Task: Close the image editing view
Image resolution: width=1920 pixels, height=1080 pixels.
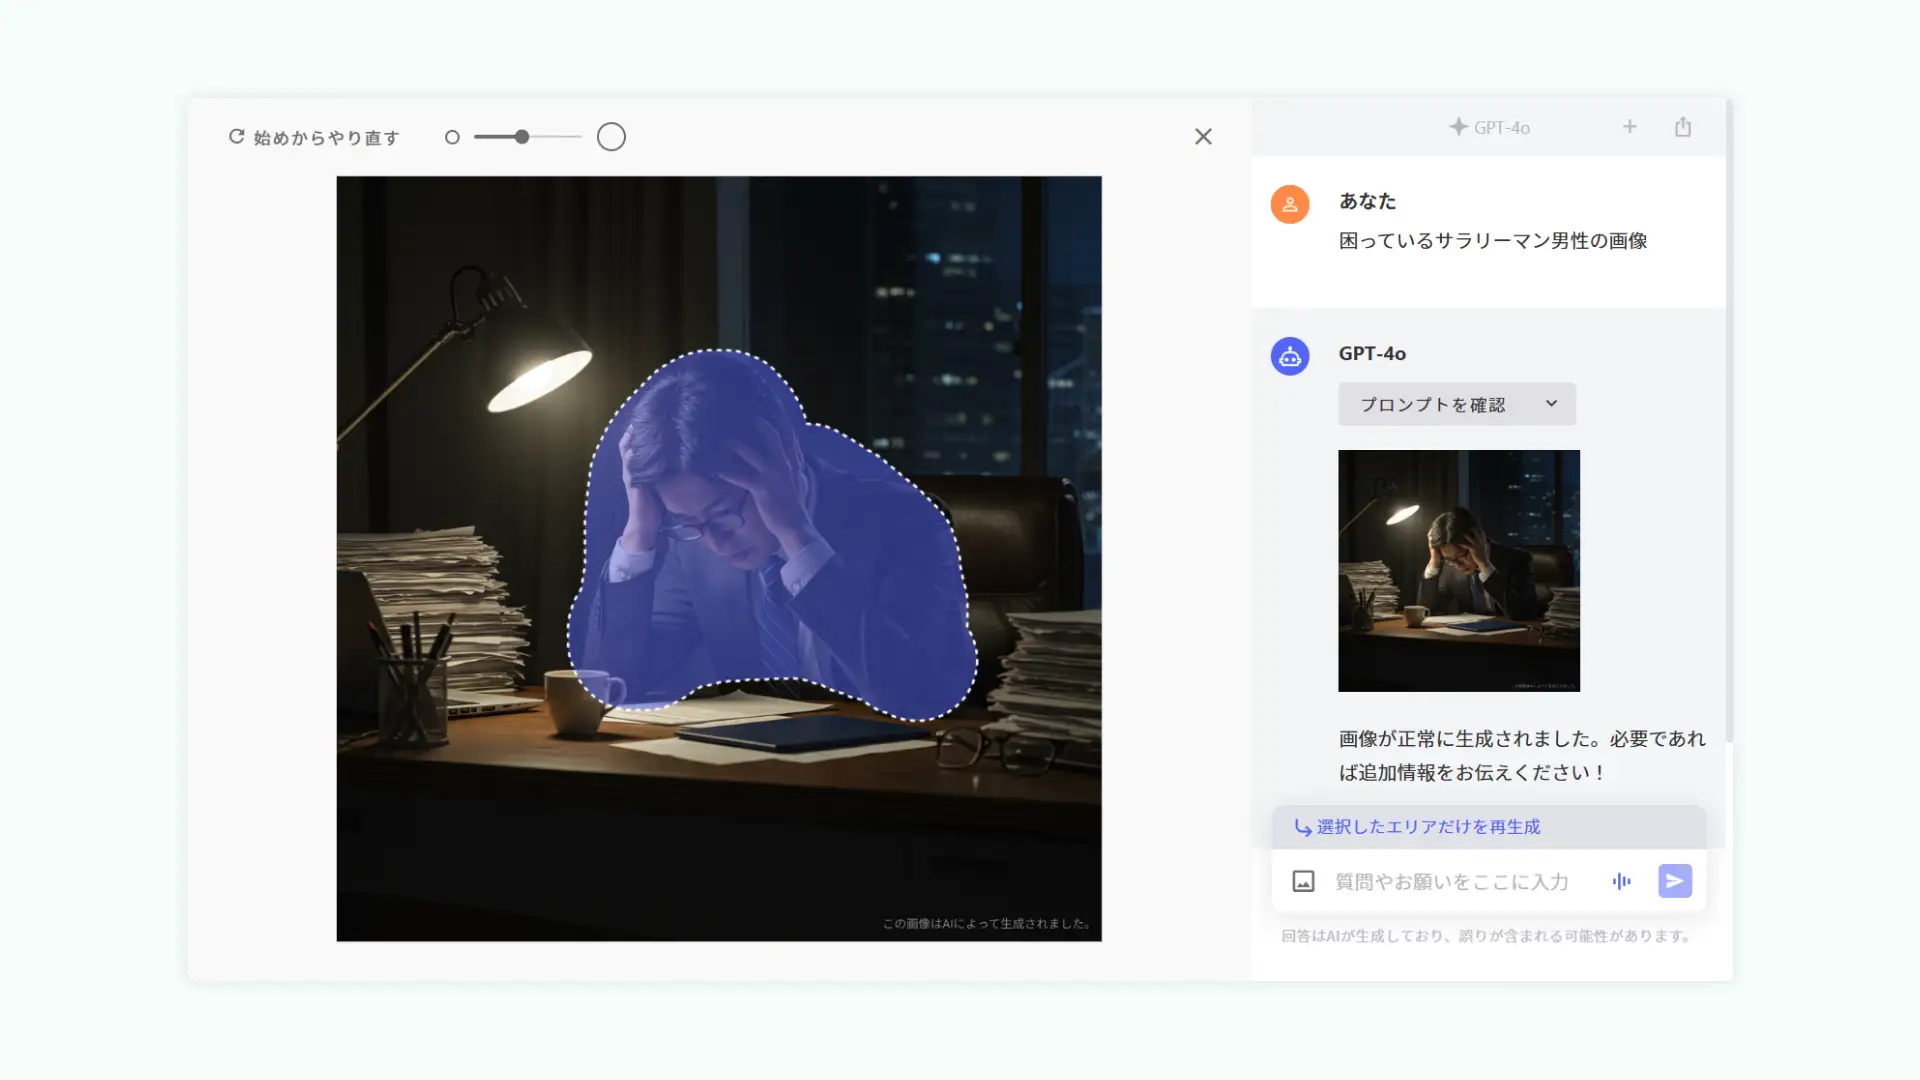Action: tap(1203, 136)
